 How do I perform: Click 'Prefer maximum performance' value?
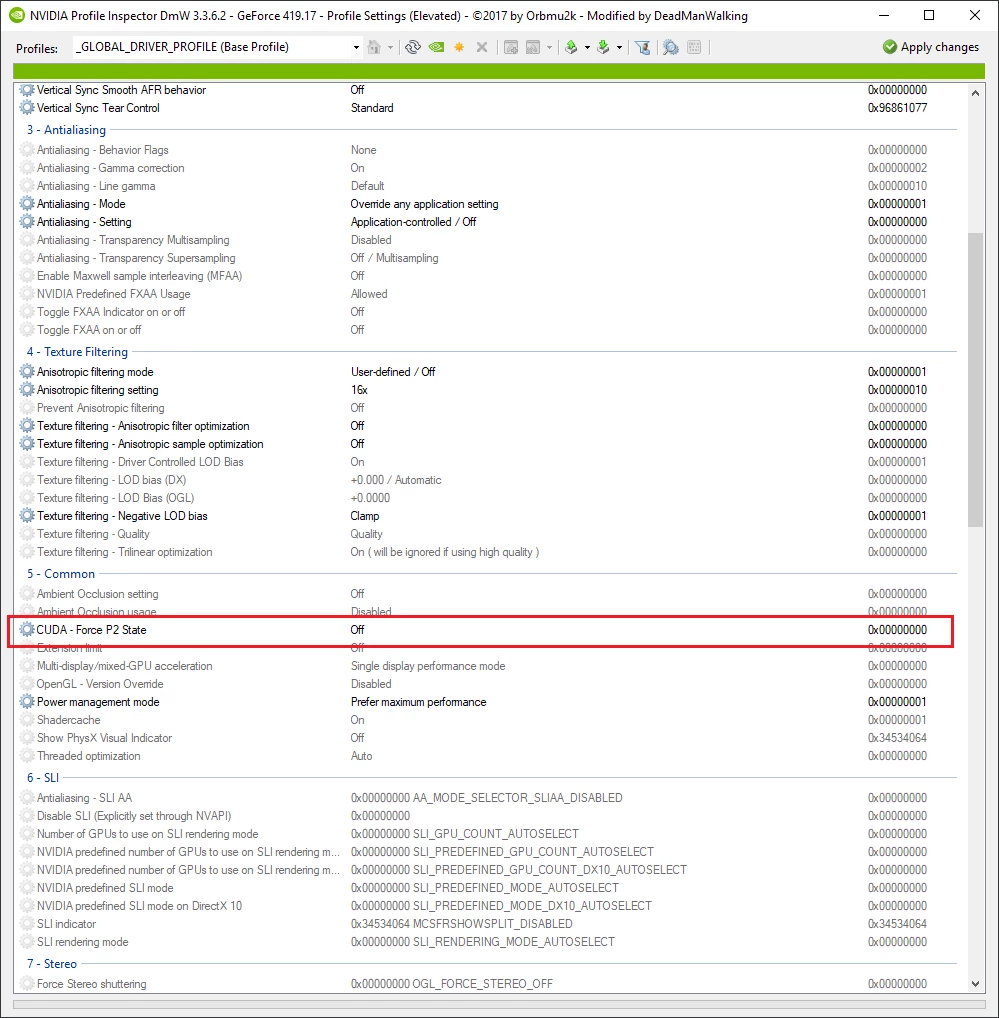click(x=419, y=702)
